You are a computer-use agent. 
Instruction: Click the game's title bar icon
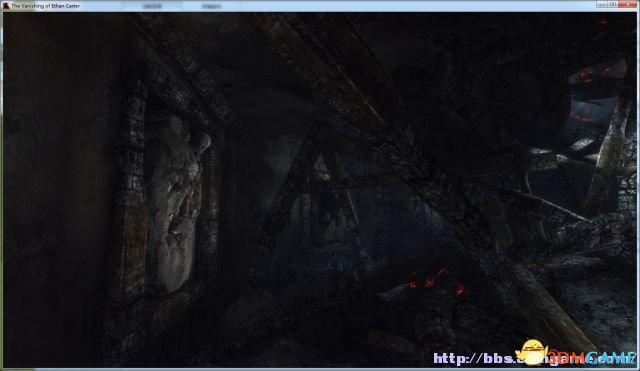[x=6, y=6]
